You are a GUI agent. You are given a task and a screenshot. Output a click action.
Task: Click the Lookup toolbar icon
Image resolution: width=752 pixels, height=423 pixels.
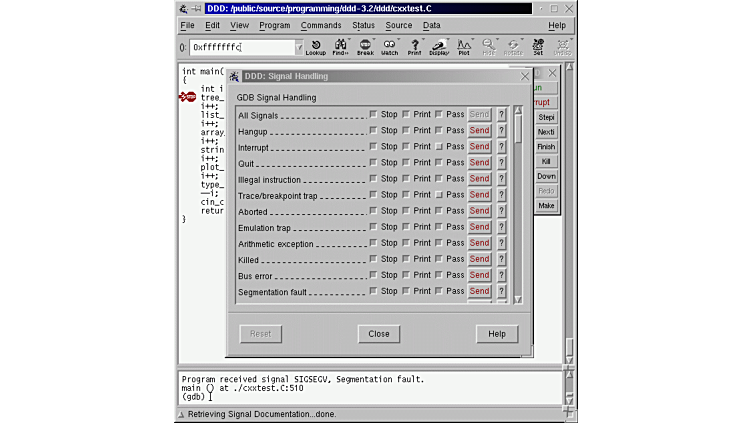coord(315,46)
